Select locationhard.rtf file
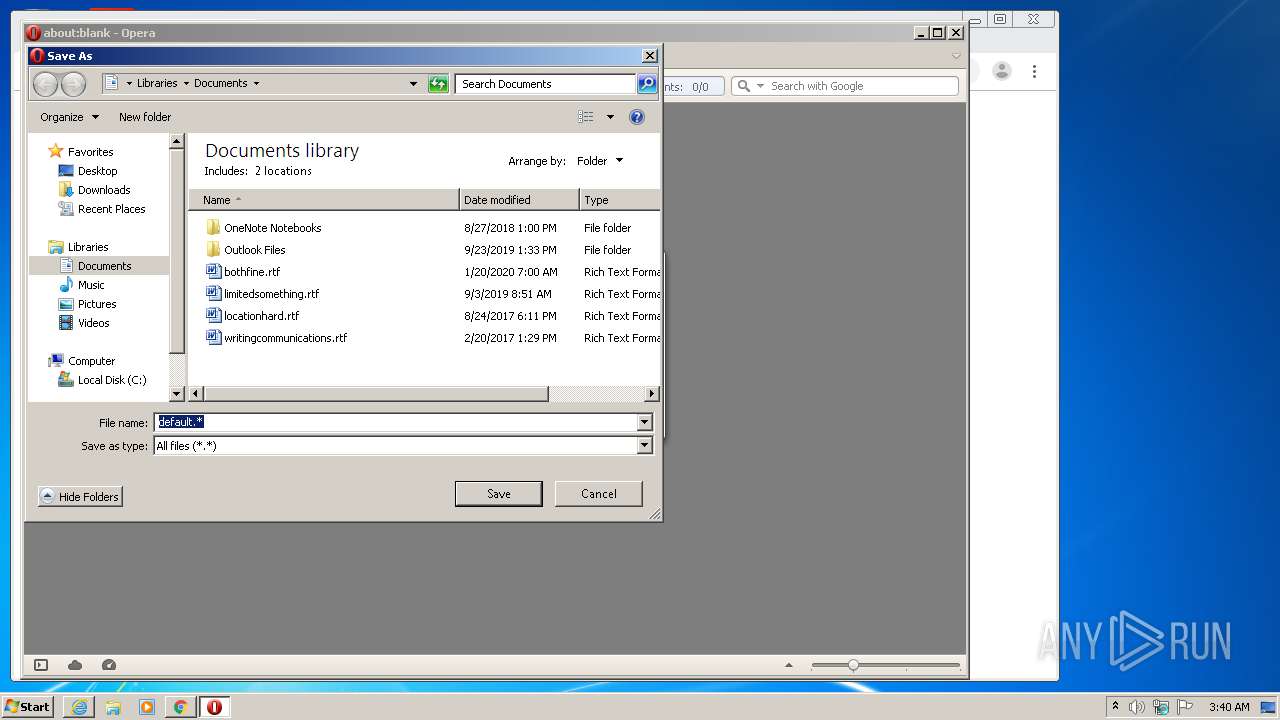The width and height of the screenshot is (1280, 720). [253, 316]
